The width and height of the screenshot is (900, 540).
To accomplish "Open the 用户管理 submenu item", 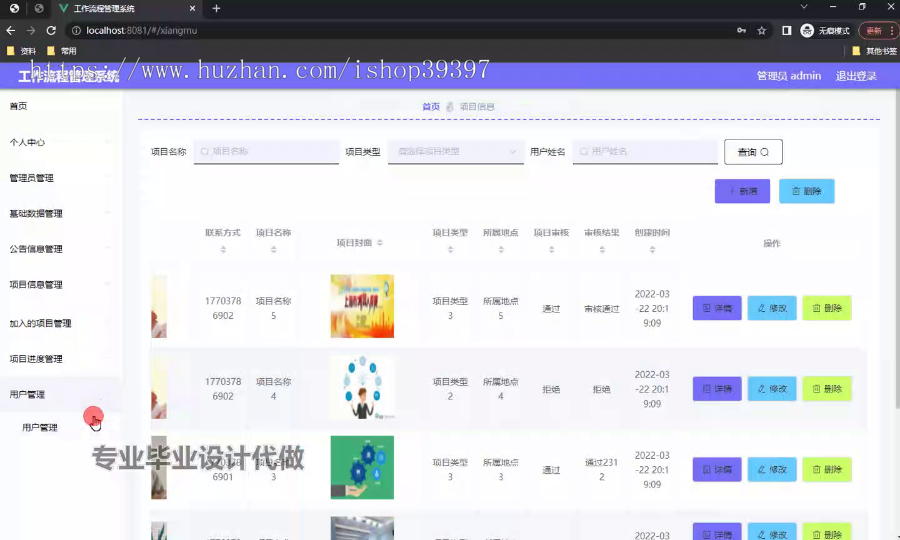I will click(x=40, y=428).
